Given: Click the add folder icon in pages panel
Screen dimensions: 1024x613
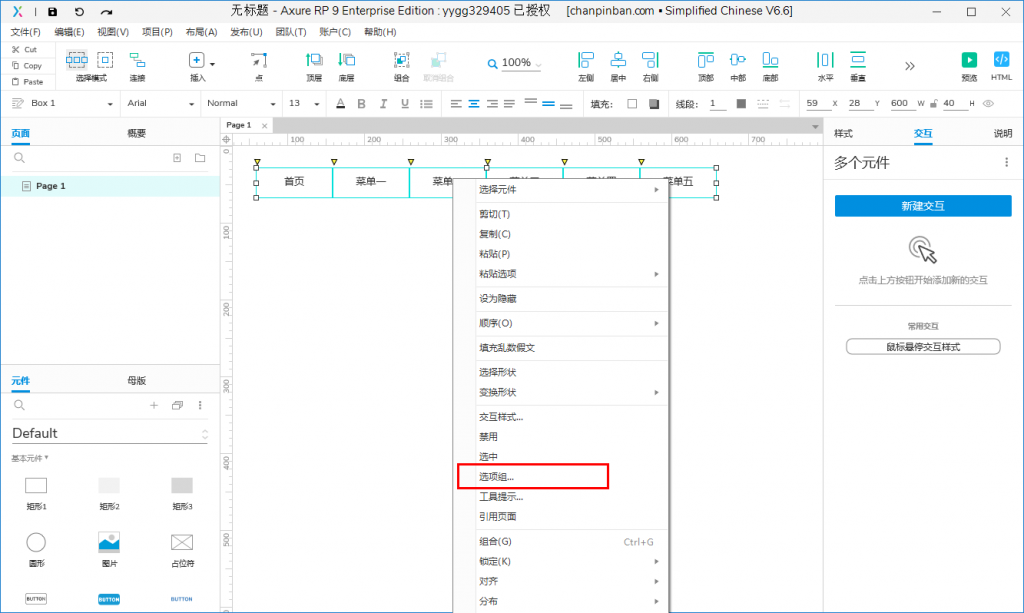Looking at the screenshot, I should click(x=200, y=158).
